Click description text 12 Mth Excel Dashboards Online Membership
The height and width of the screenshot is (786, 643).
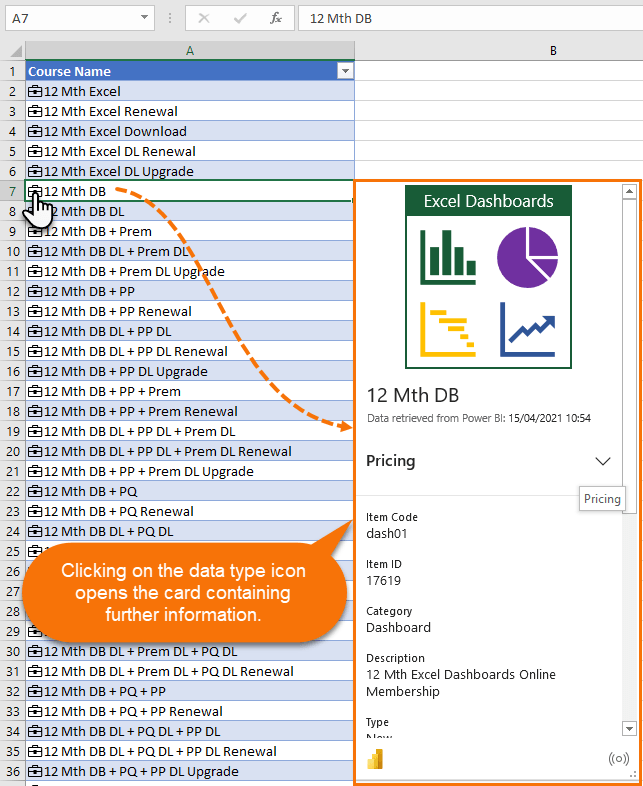(x=461, y=683)
